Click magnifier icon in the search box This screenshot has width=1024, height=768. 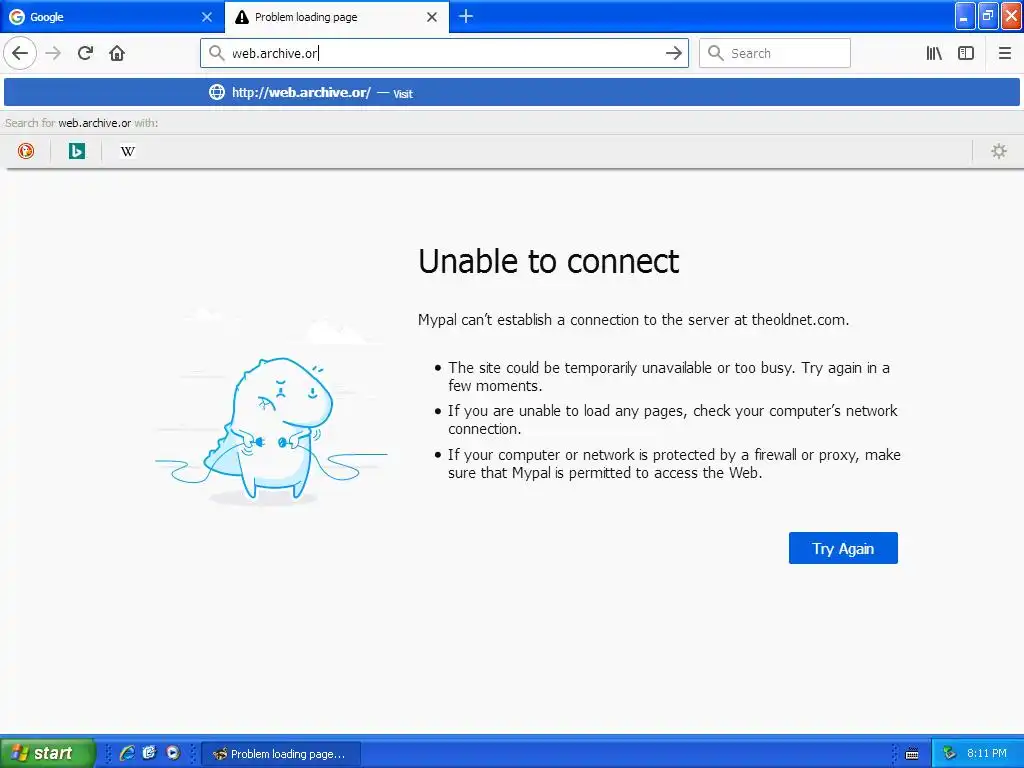click(x=716, y=53)
